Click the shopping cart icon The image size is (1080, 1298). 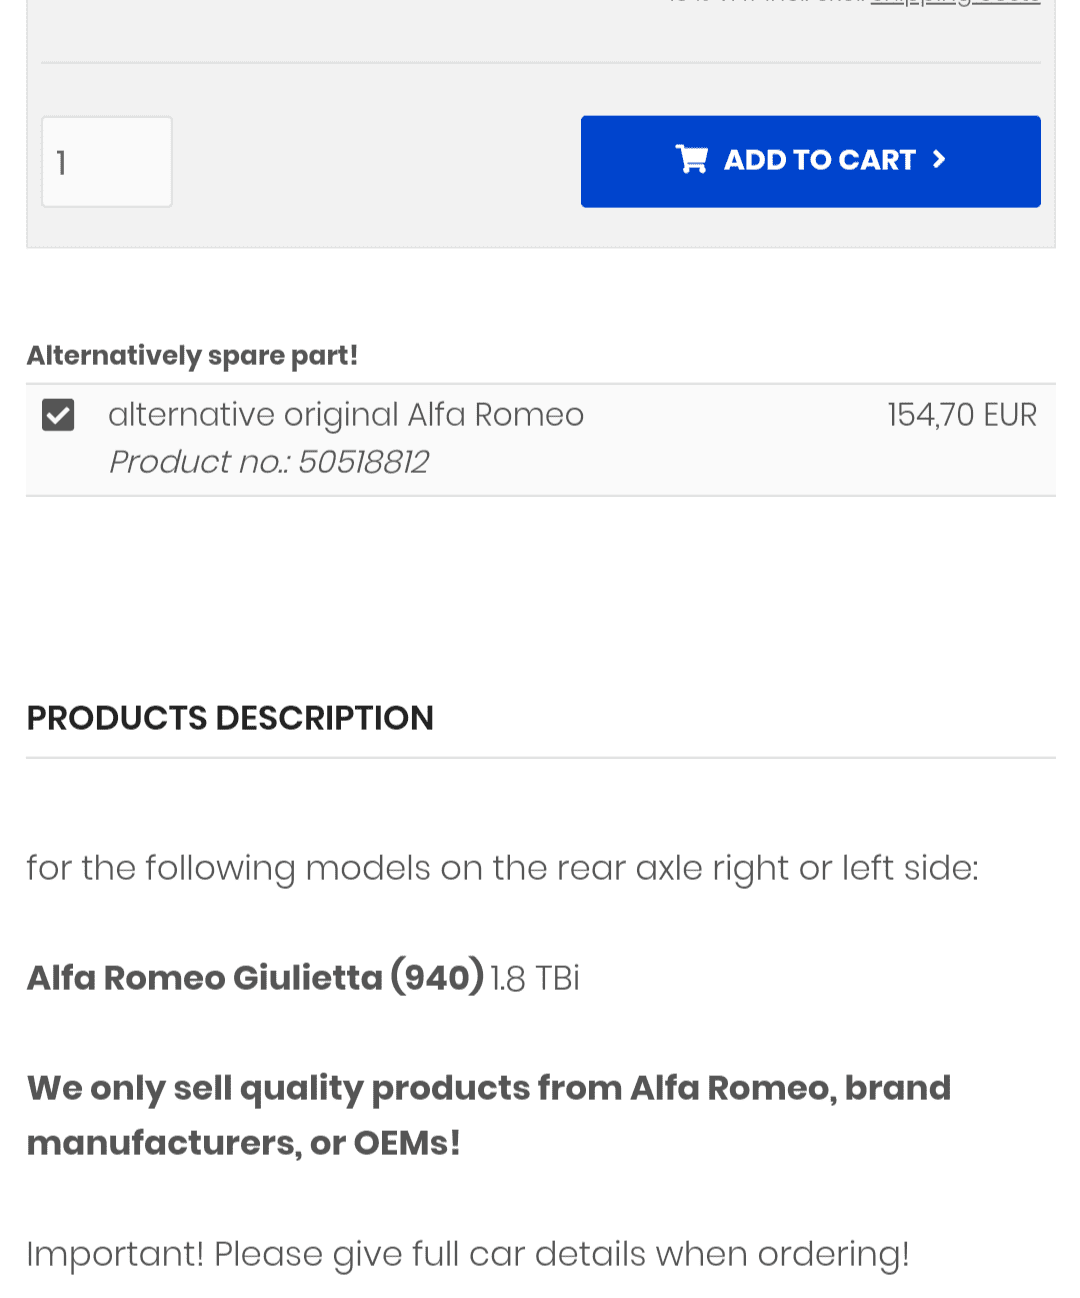(691, 160)
